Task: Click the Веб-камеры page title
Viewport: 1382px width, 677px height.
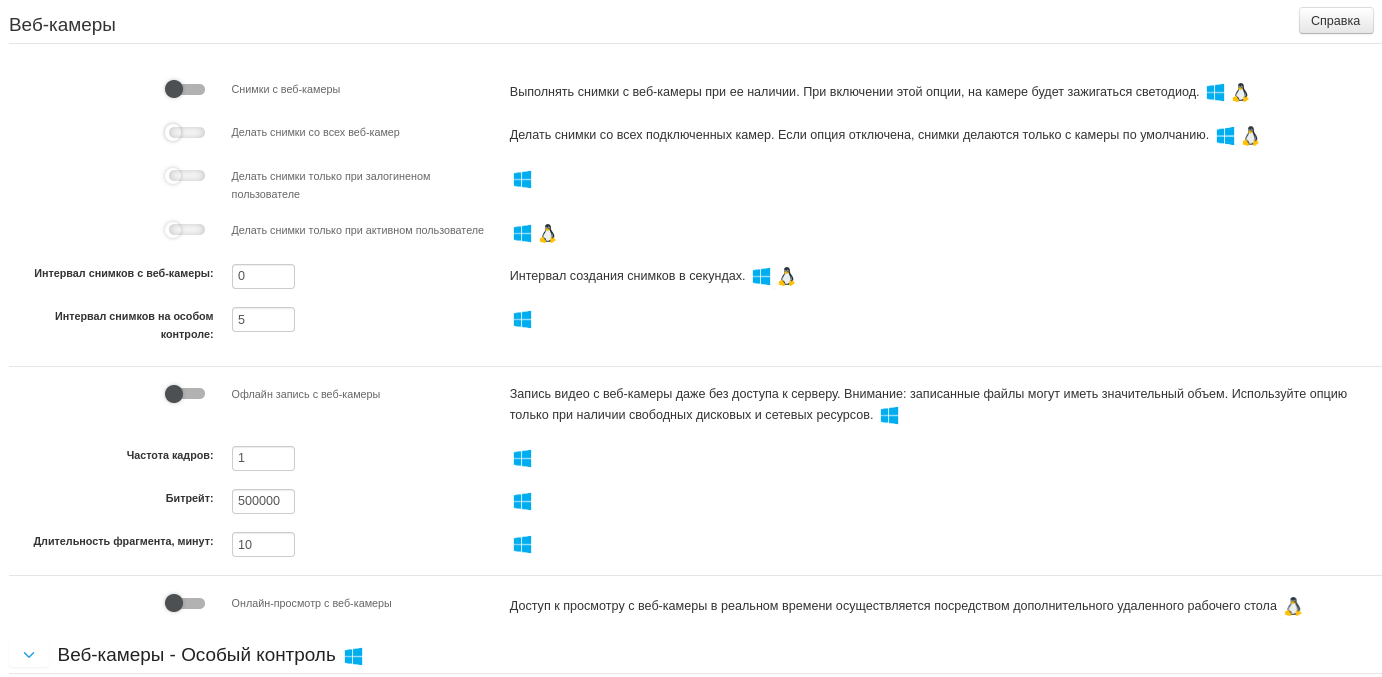Action: (x=61, y=25)
